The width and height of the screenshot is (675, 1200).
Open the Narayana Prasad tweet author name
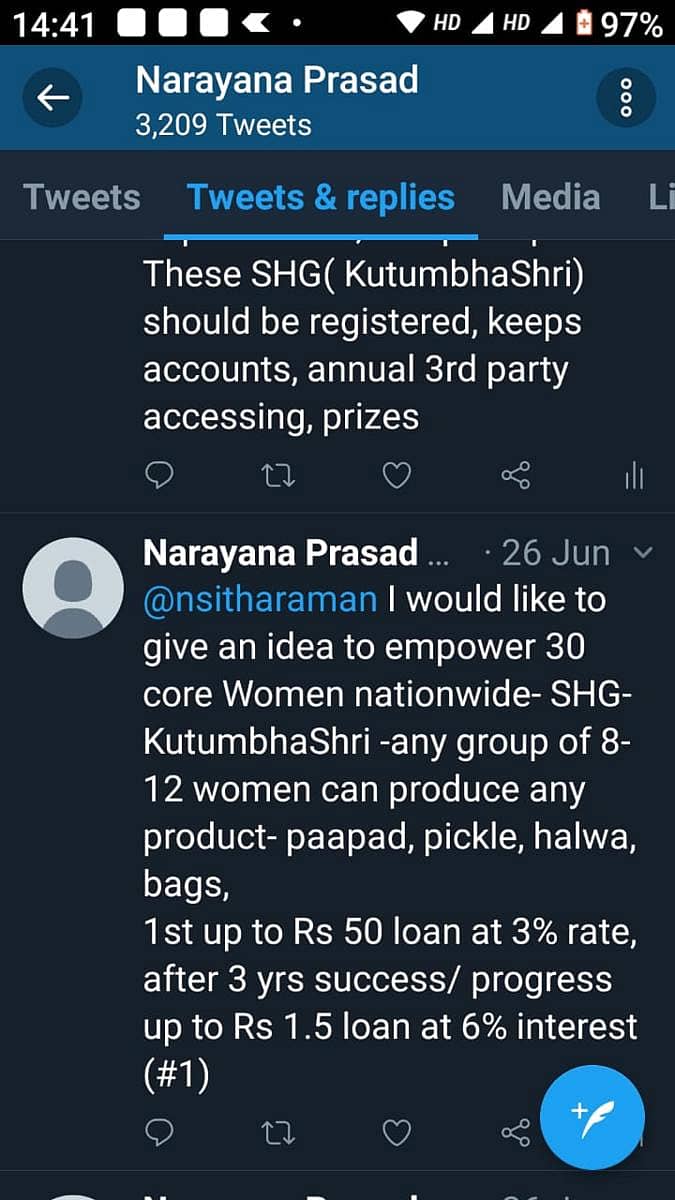[x=281, y=553]
